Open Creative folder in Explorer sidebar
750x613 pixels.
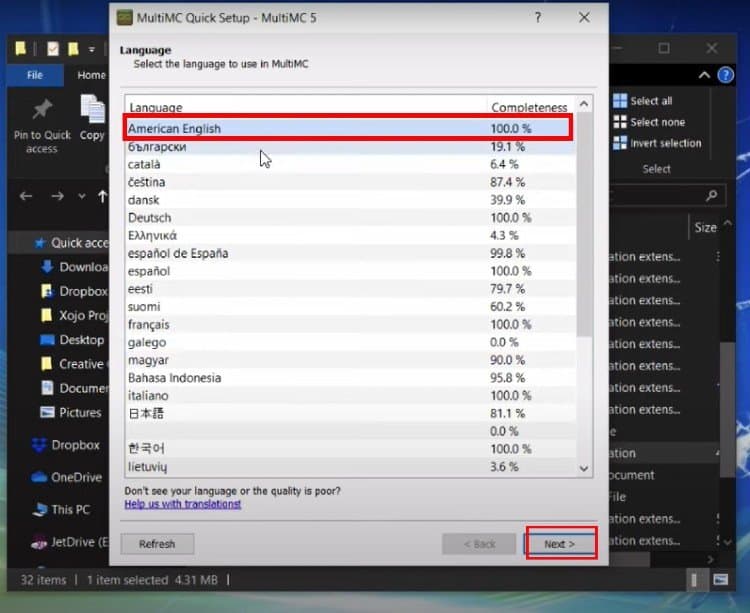click(x=75, y=364)
